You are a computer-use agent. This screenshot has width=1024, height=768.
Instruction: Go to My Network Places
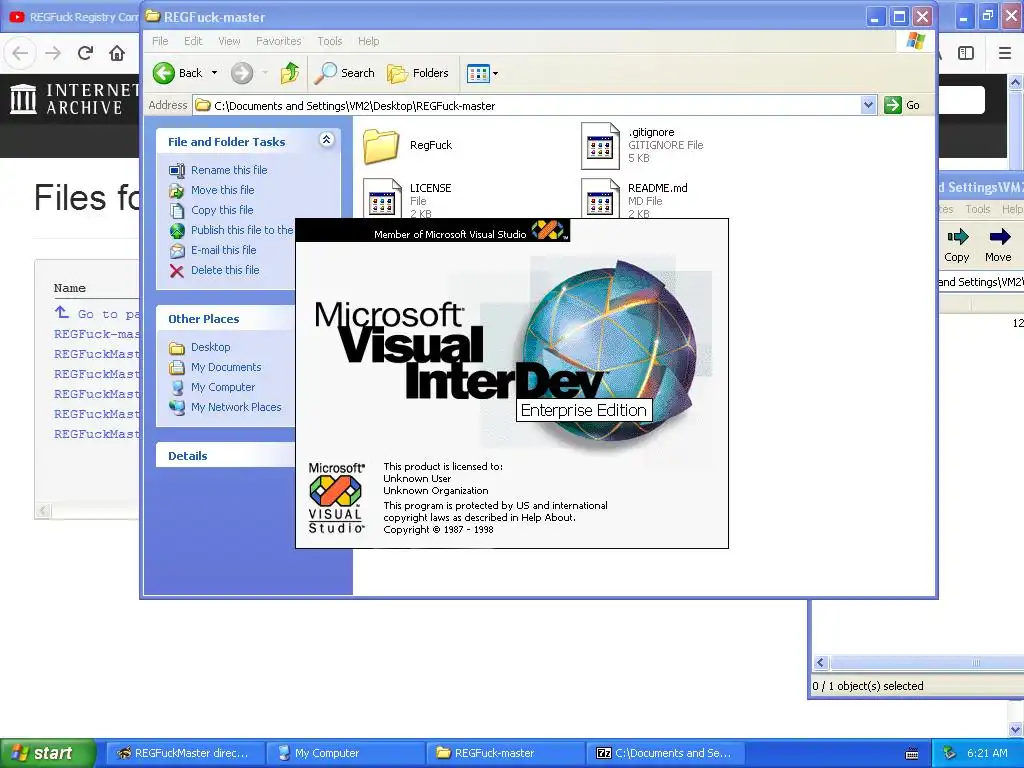(x=236, y=408)
